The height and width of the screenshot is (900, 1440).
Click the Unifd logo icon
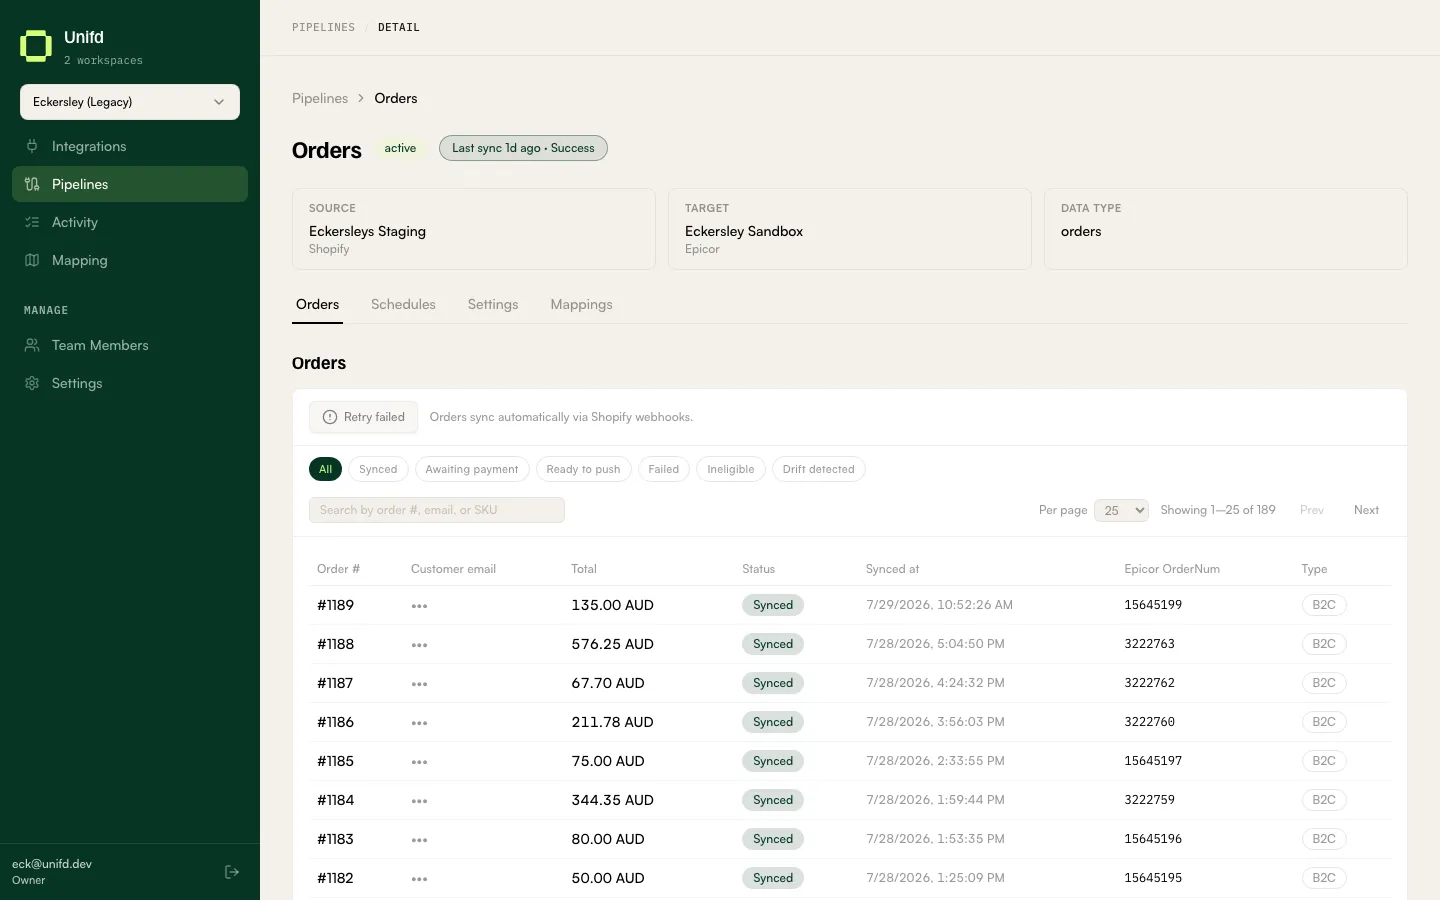click(x=36, y=46)
